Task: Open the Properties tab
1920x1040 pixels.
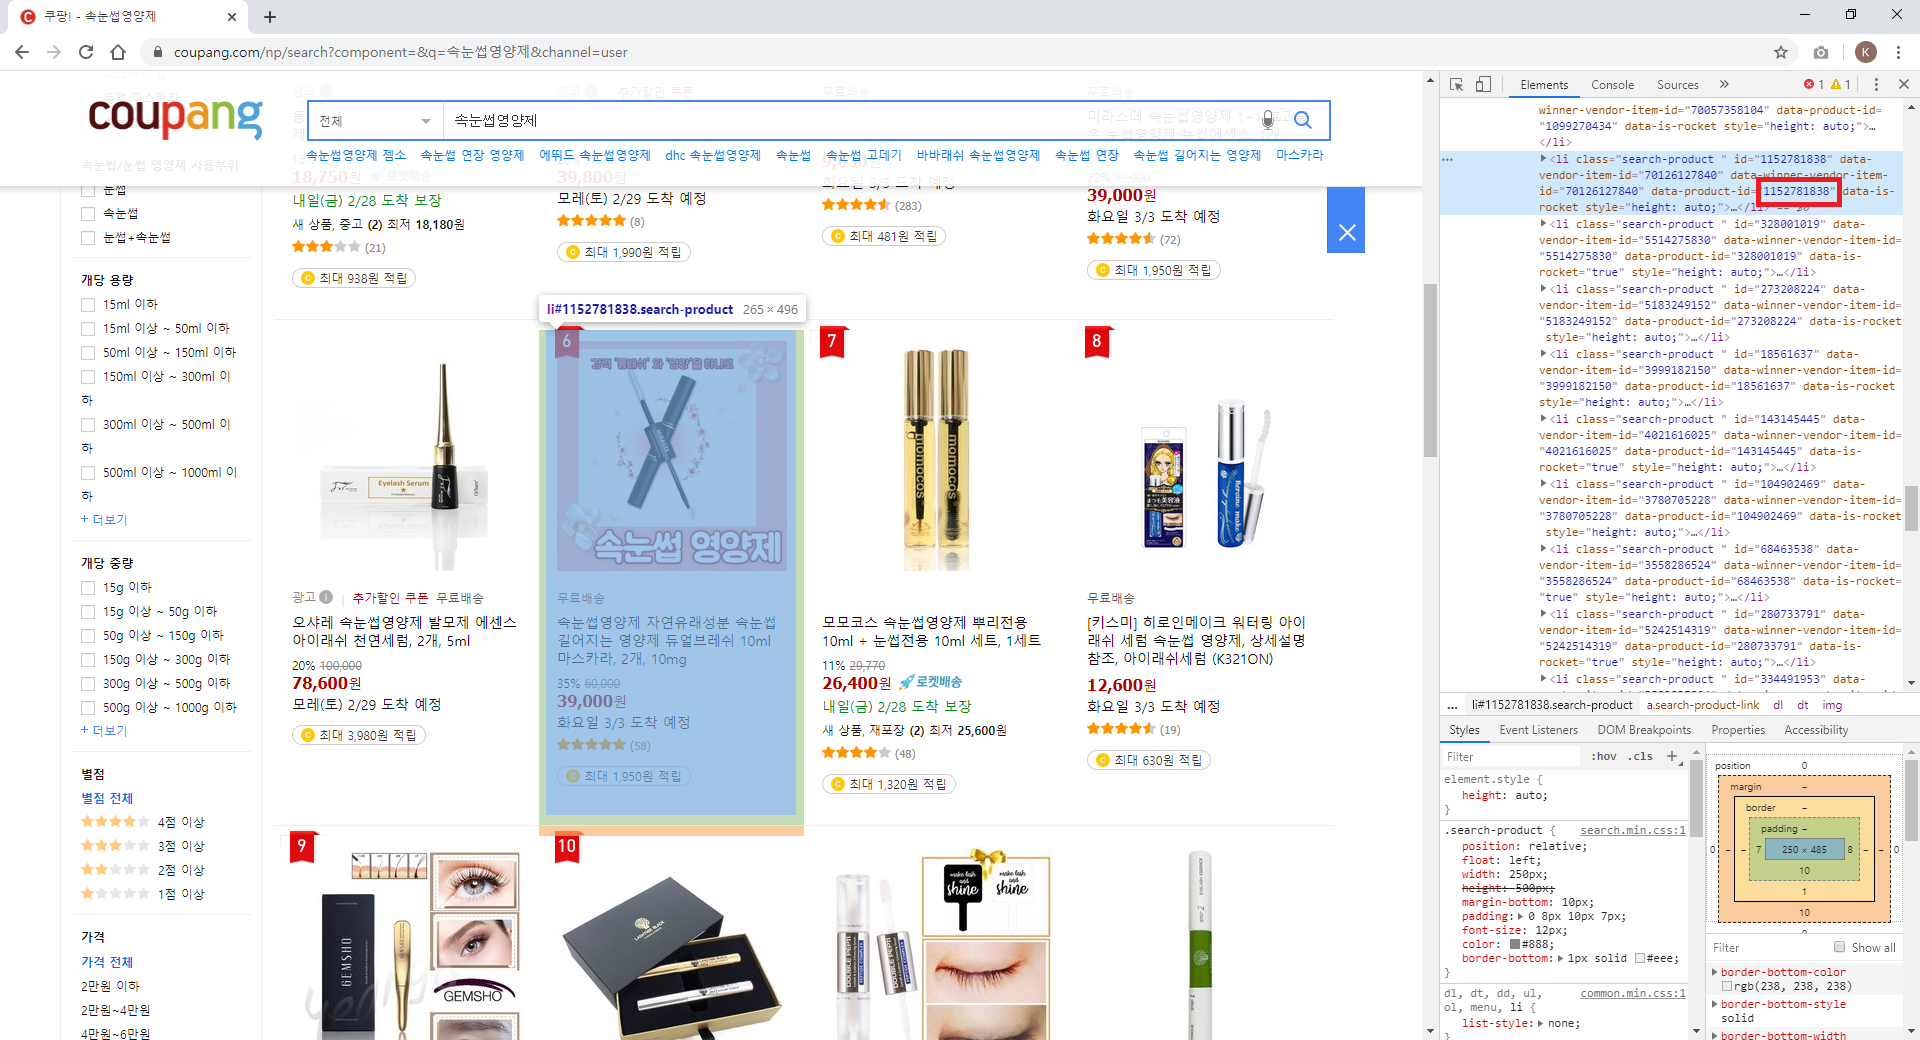Action: point(1738,730)
